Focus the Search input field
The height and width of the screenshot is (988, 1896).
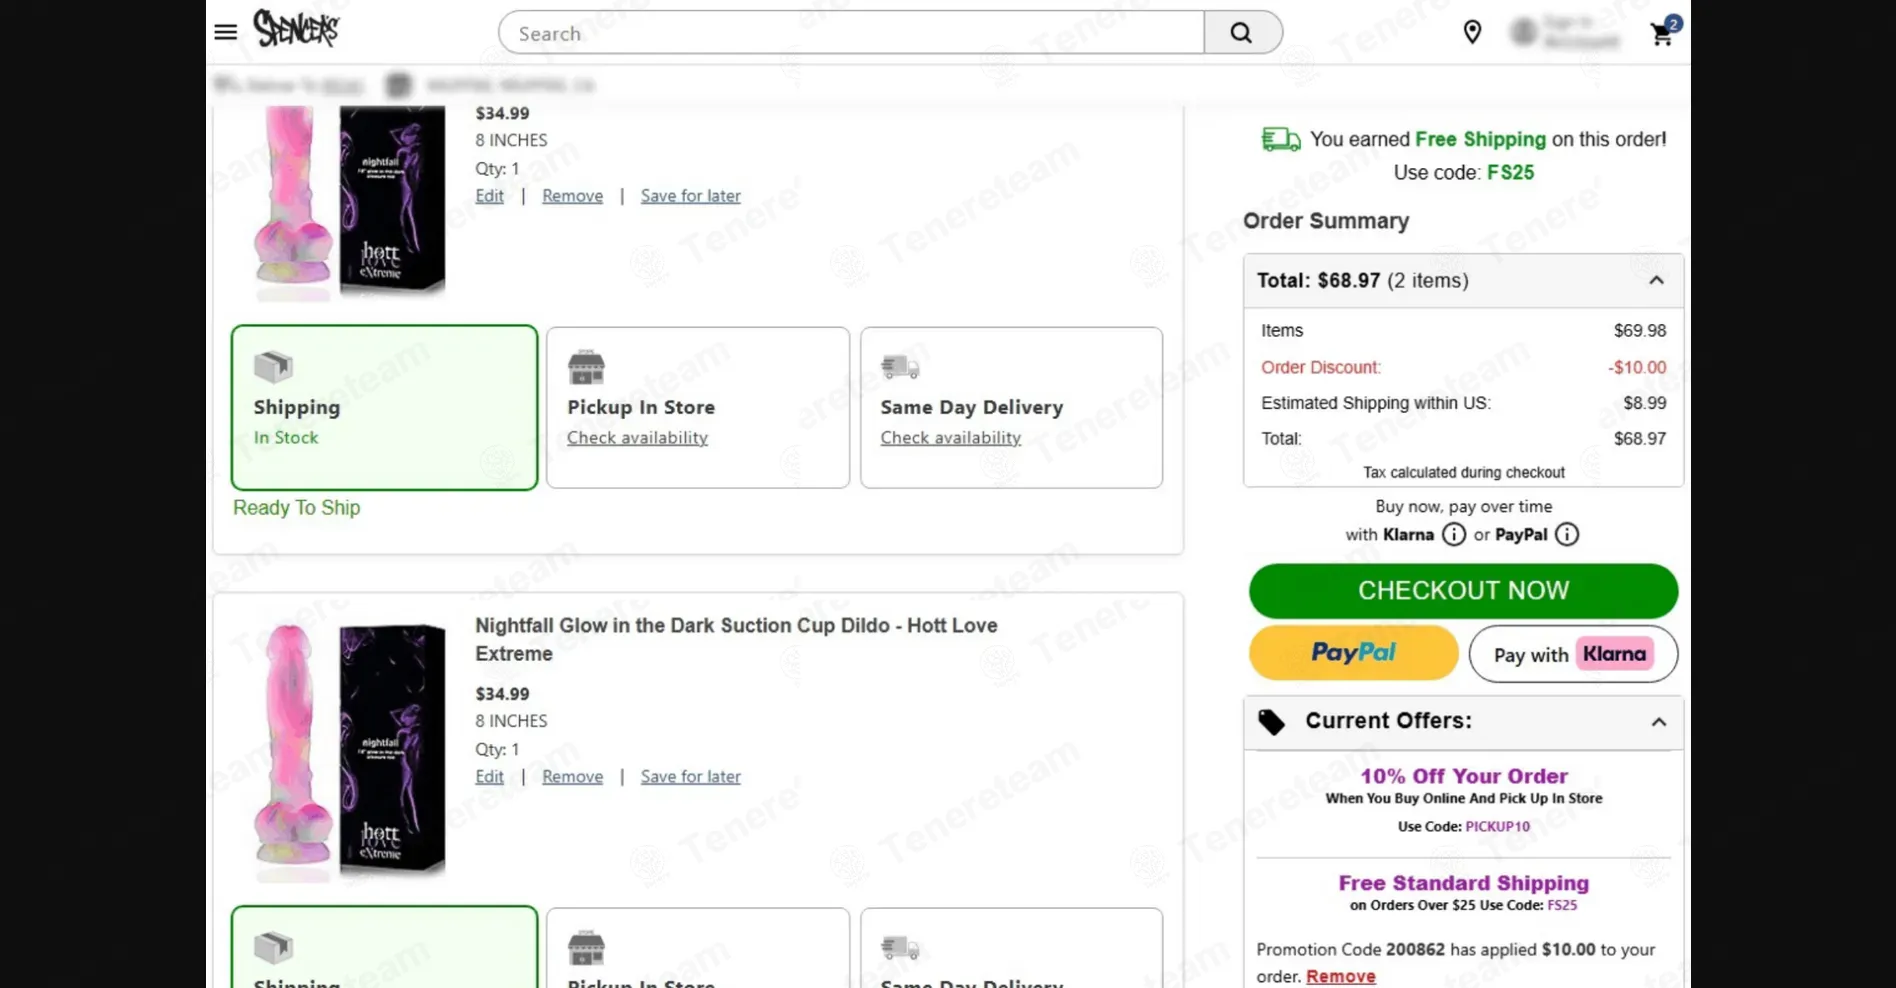point(851,33)
